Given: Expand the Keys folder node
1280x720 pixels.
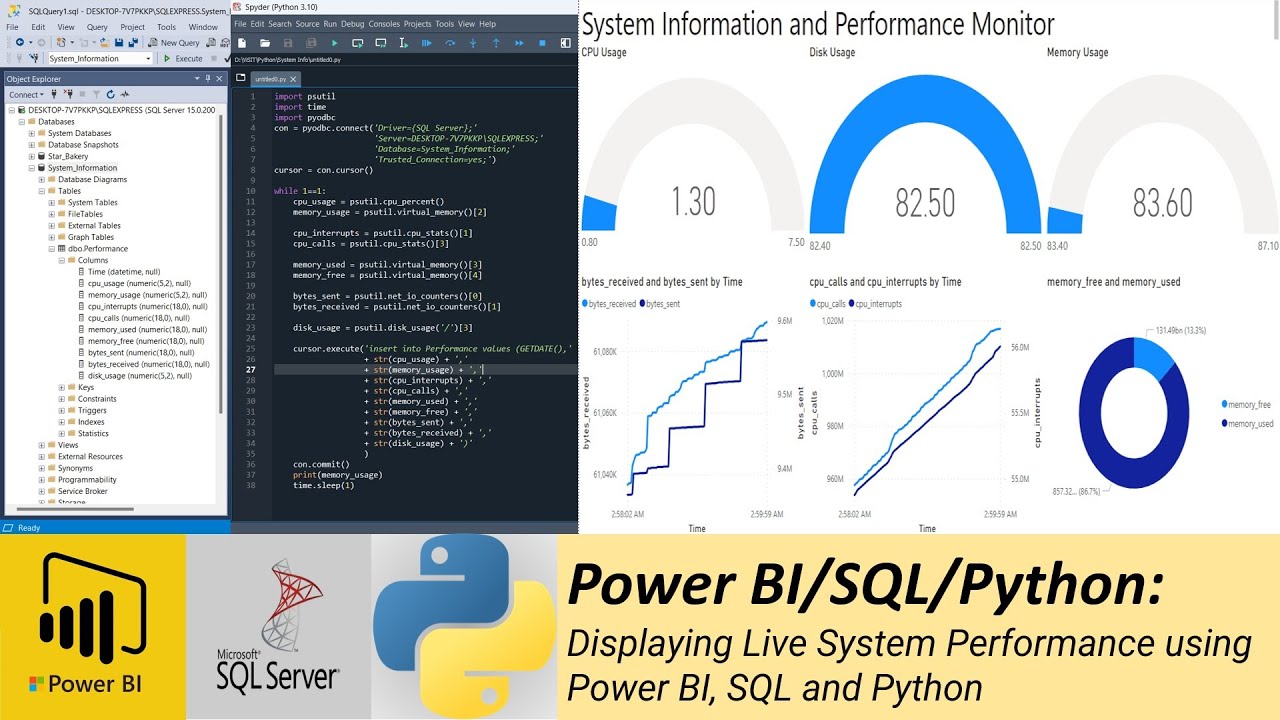Looking at the screenshot, I should [x=62, y=387].
